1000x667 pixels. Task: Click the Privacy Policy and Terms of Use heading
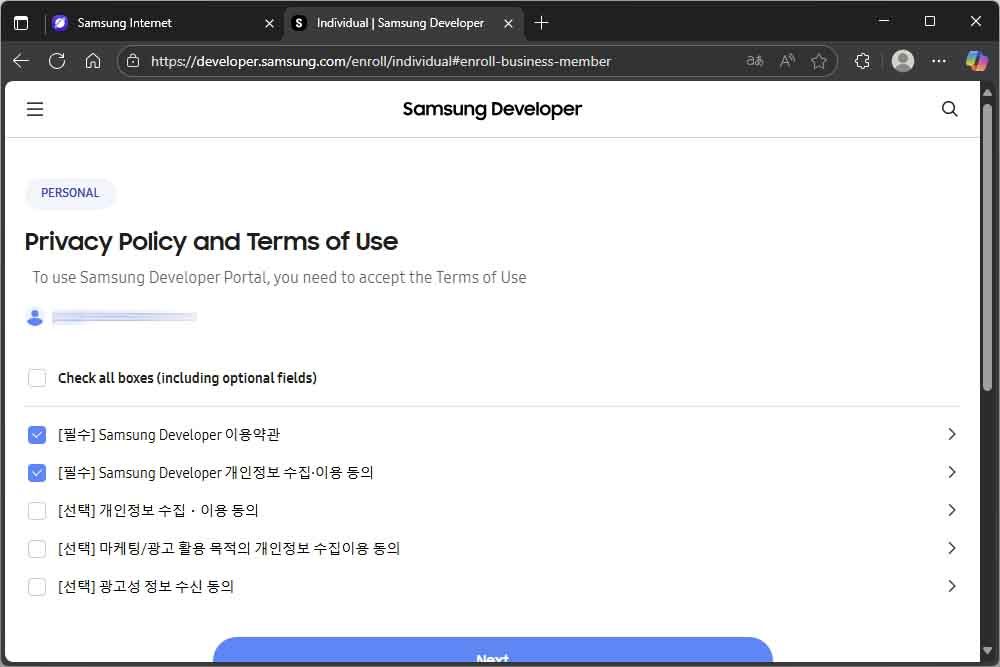click(211, 242)
